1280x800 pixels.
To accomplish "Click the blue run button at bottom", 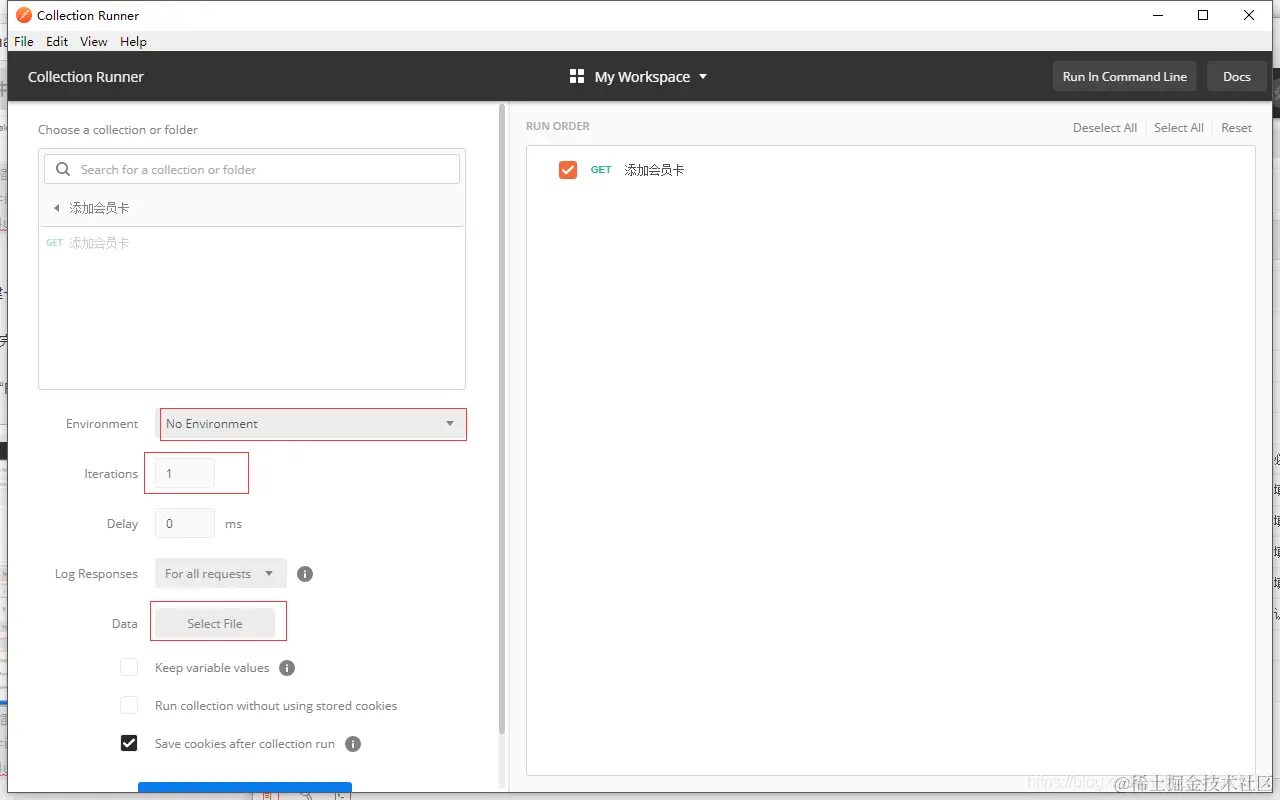I will point(245,788).
